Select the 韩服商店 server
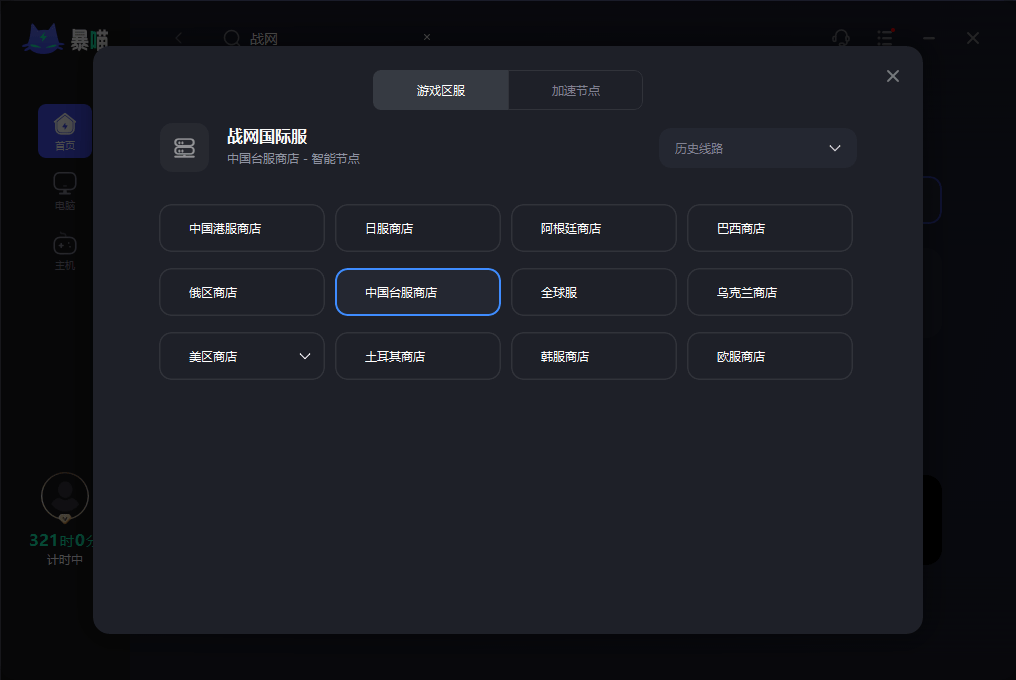 pyautogui.click(x=593, y=356)
